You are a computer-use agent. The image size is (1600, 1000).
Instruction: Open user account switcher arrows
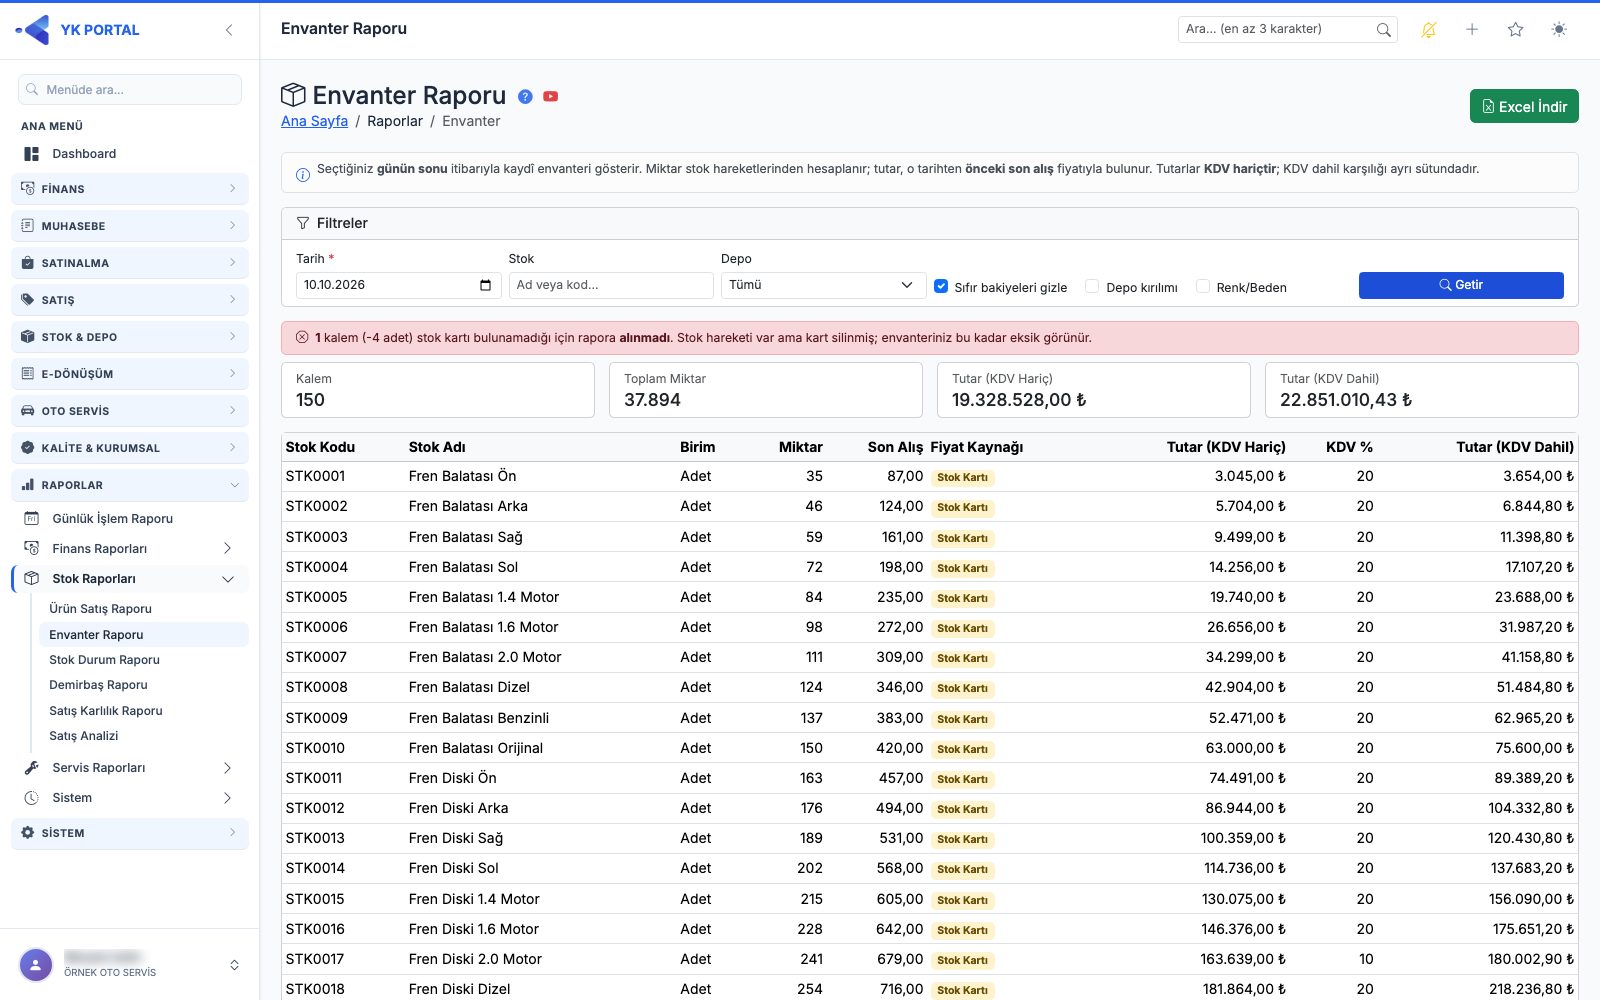(x=234, y=965)
